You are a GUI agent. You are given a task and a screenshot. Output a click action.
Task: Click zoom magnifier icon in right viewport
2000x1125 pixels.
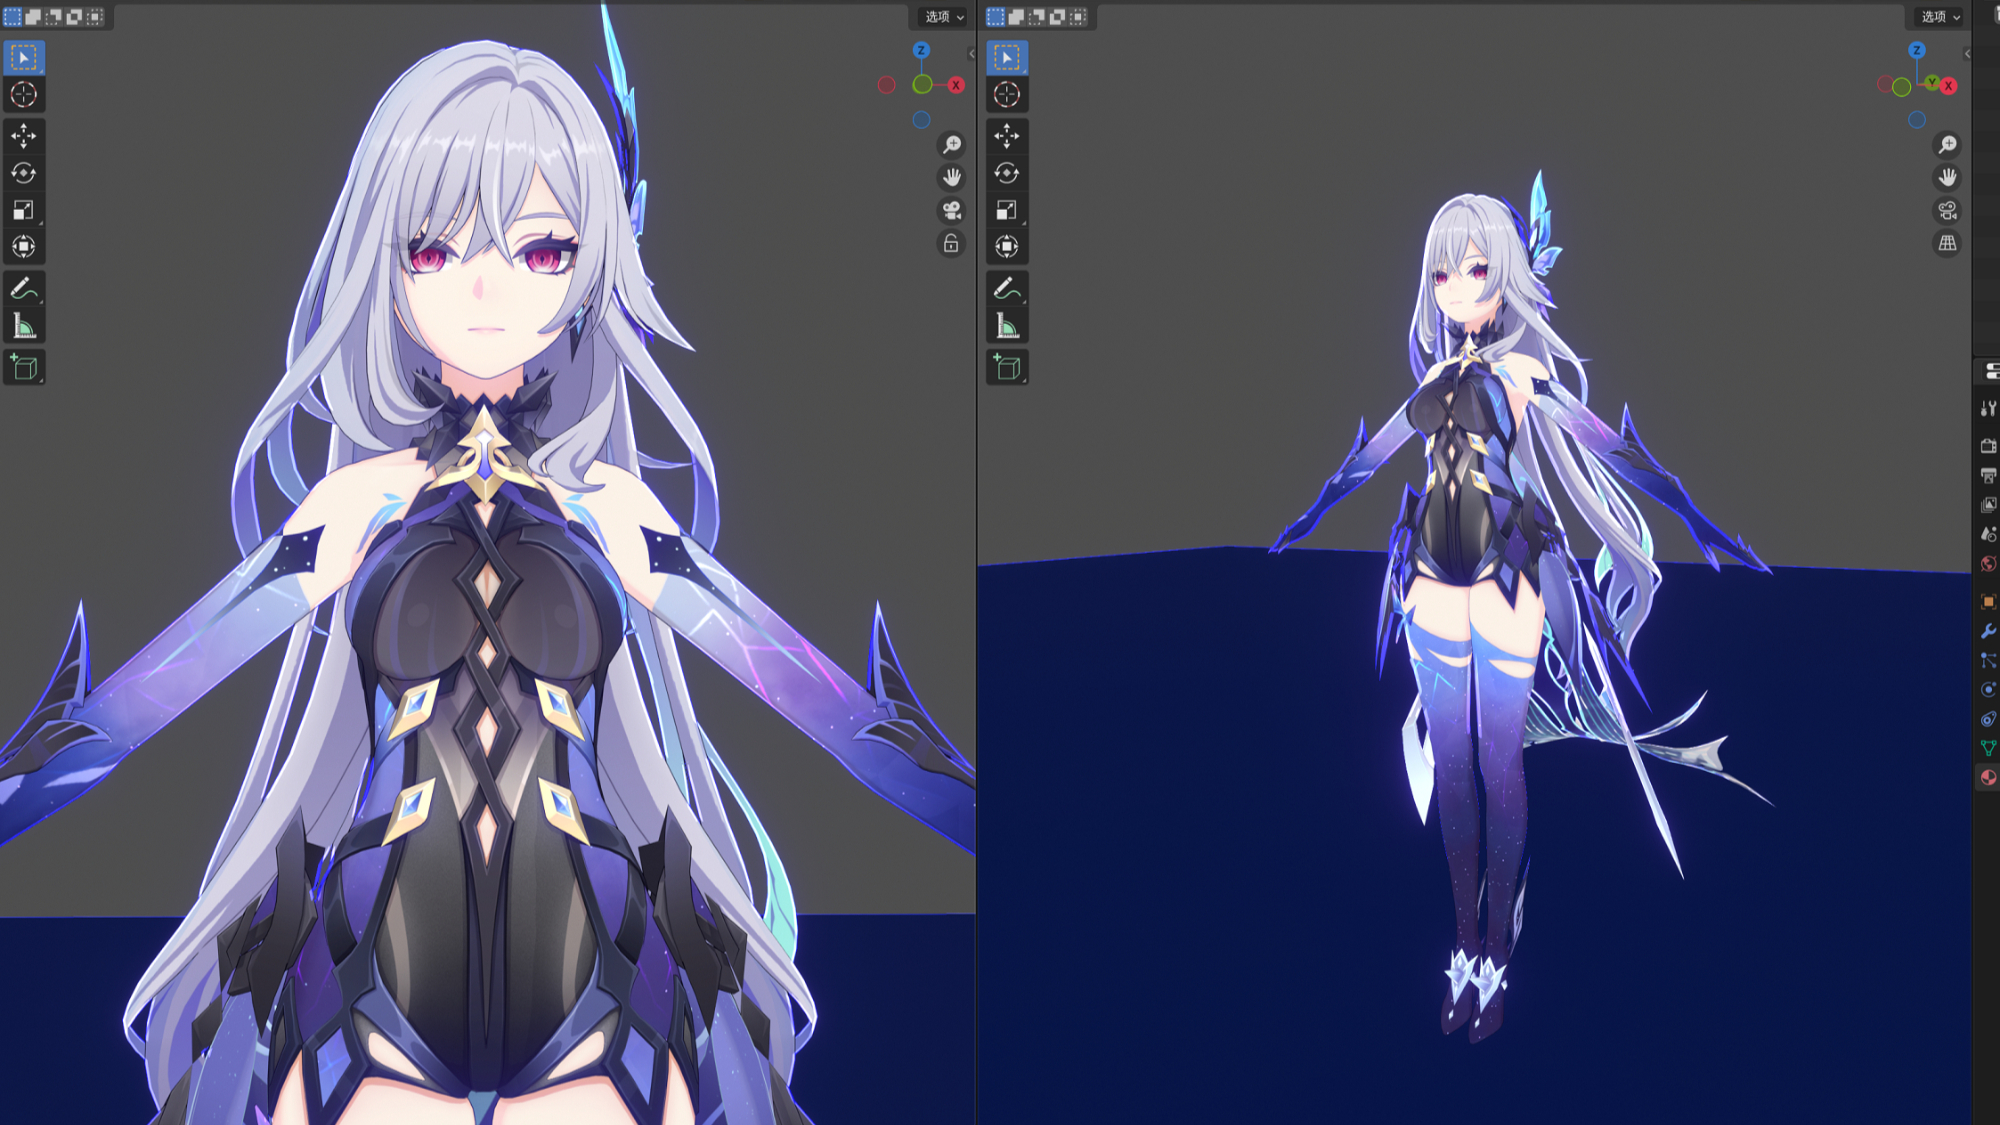1947,145
